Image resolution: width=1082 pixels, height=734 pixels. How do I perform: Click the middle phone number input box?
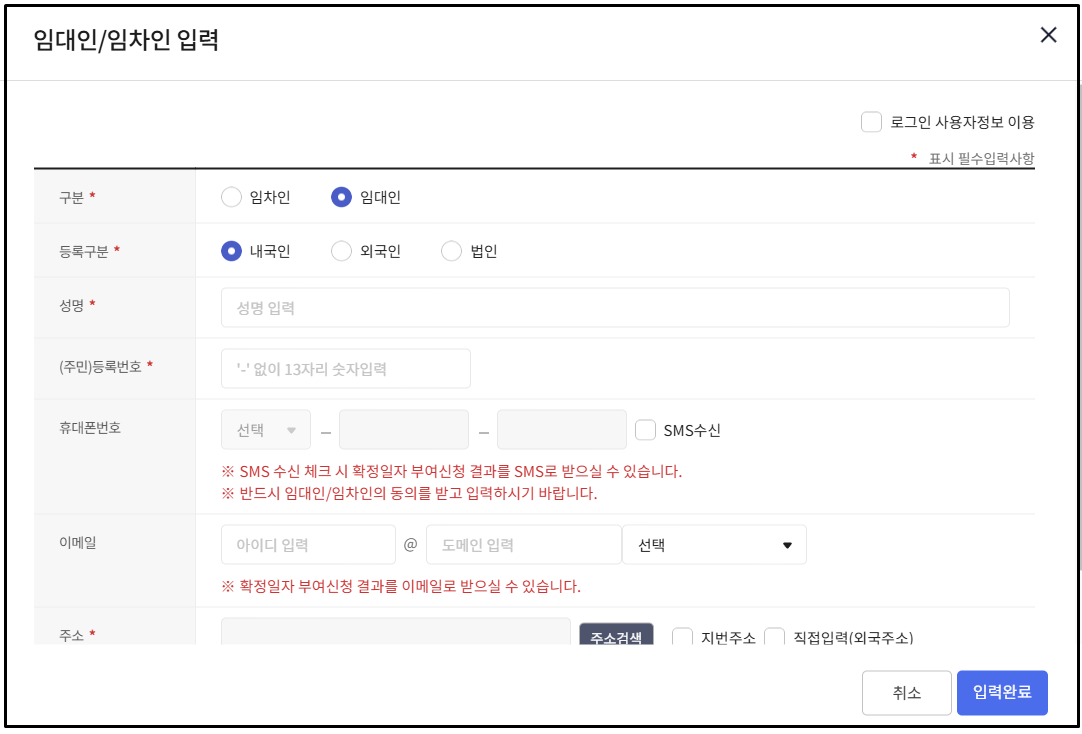(x=404, y=429)
